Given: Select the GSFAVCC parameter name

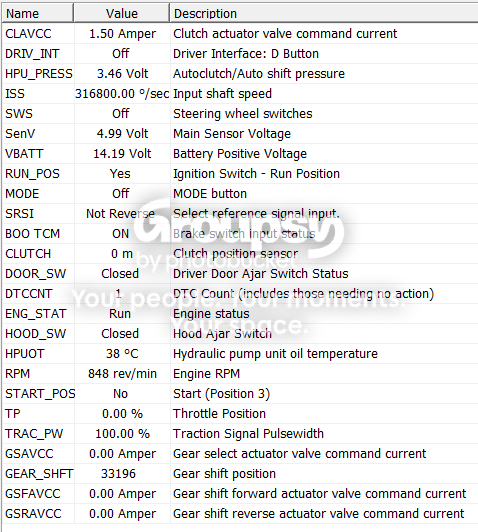Looking at the screenshot, I should click(x=33, y=494).
